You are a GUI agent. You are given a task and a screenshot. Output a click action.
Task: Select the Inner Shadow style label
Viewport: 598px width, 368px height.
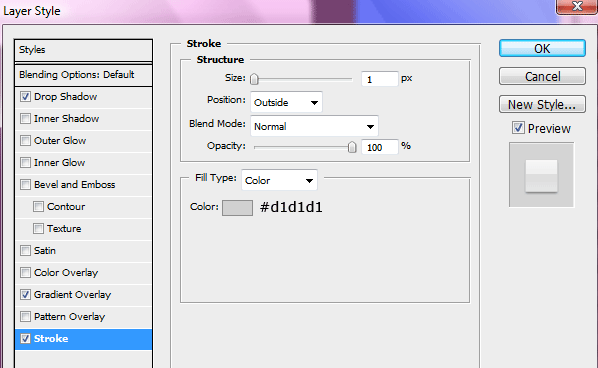66,119
